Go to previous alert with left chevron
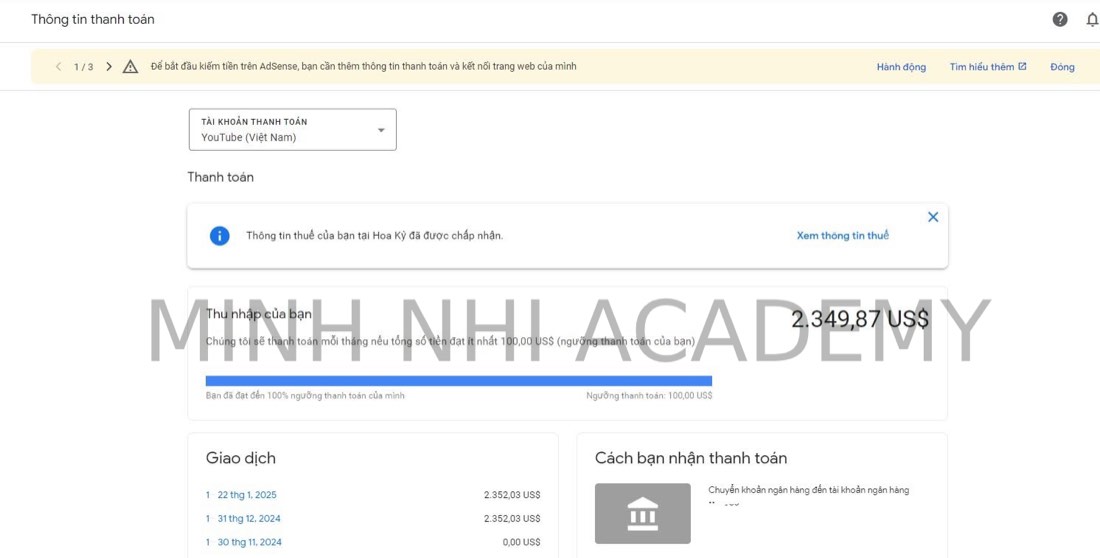This screenshot has width=1100, height=558. click(58, 67)
